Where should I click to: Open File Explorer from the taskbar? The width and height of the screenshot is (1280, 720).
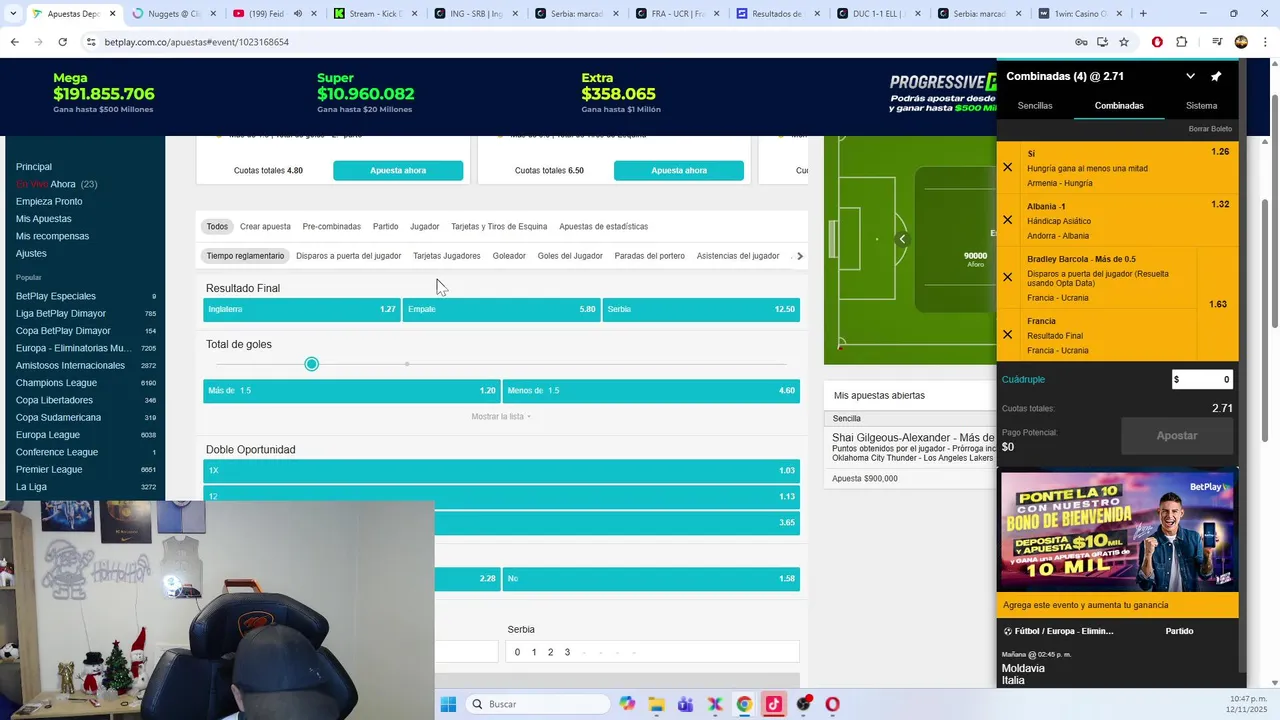[x=656, y=704]
